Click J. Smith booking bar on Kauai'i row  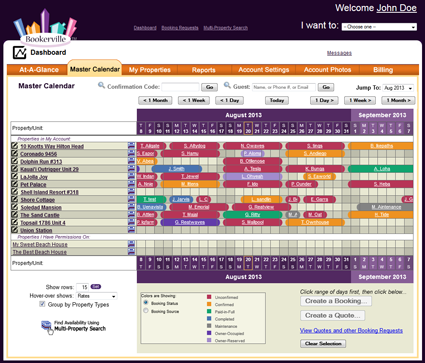tap(177, 169)
